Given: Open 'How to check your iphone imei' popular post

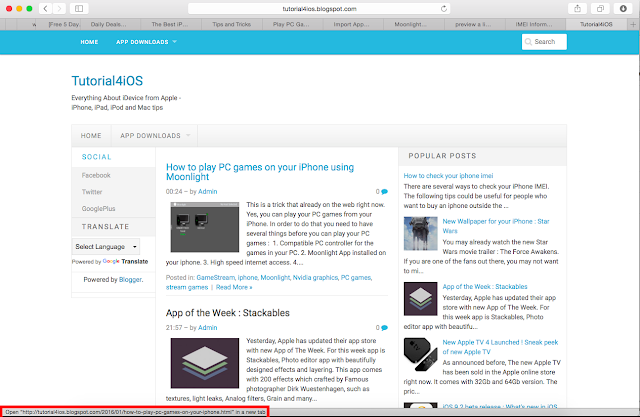Looking at the screenshot, I should pyautogui.click(x=448, y=176).
